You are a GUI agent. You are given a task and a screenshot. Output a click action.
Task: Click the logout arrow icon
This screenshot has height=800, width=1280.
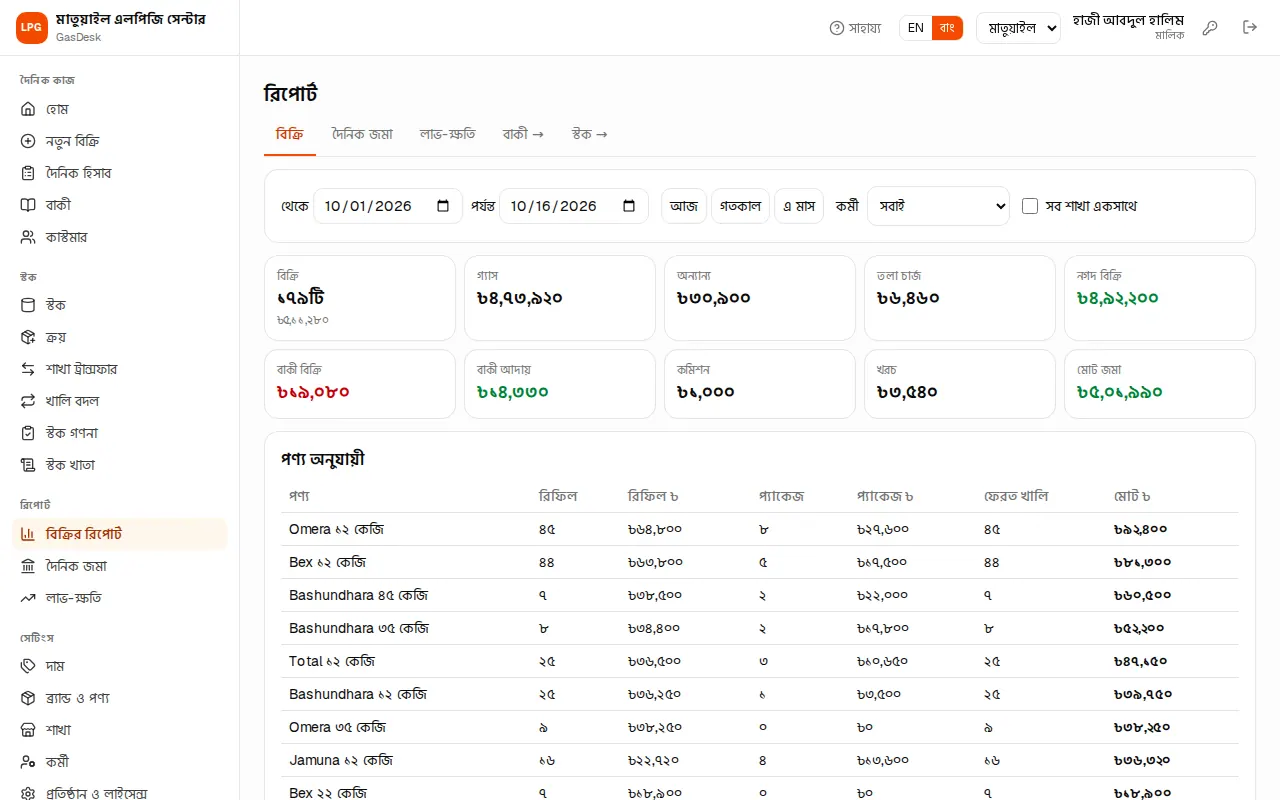click(1250, 28)
